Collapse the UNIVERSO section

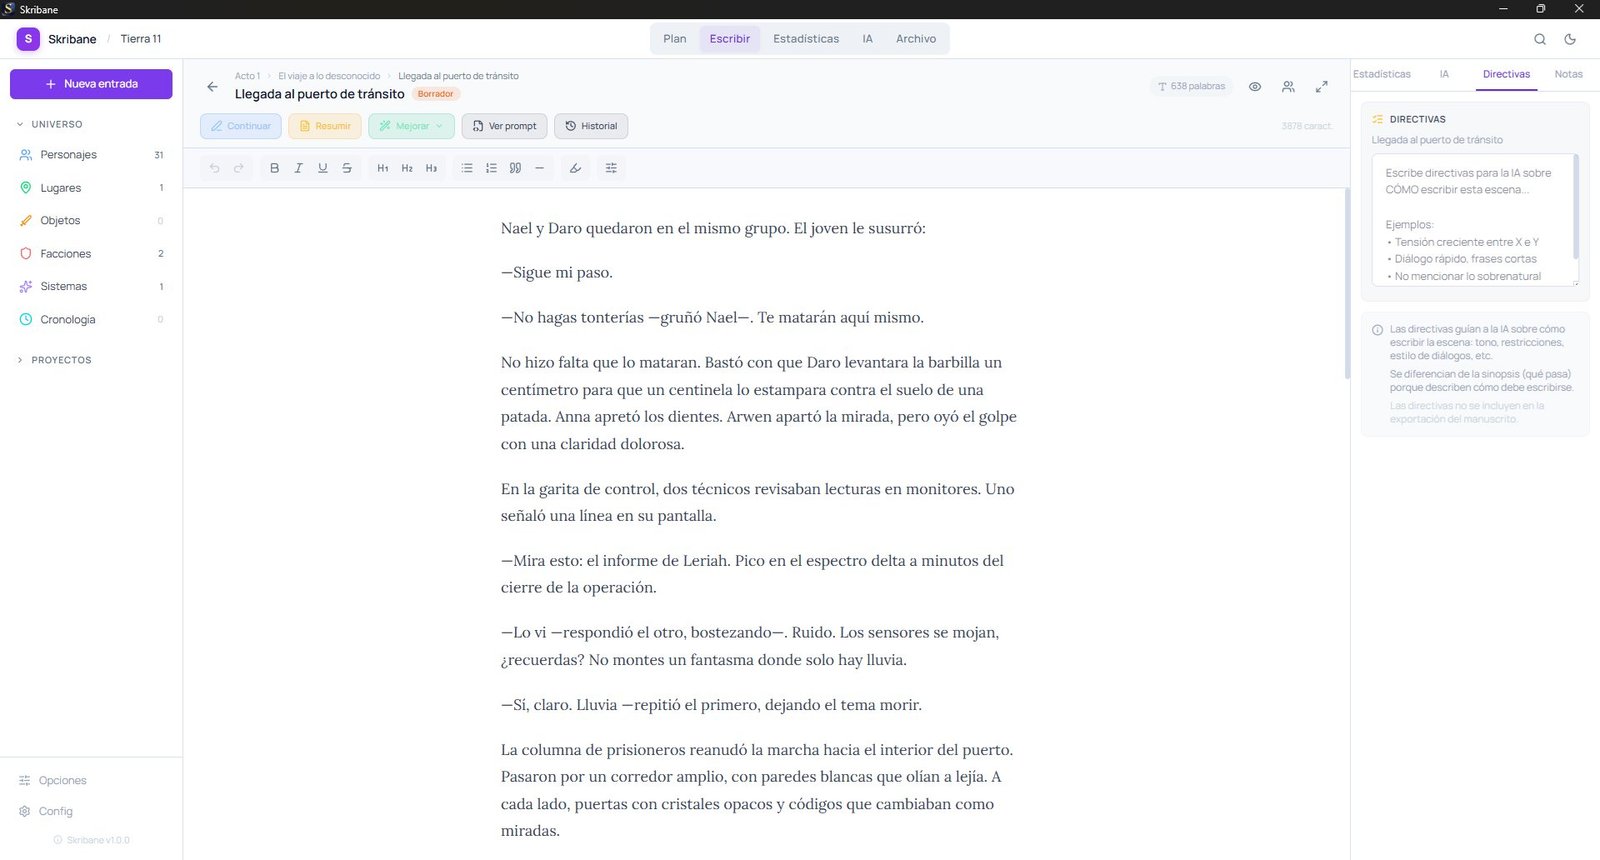click(x=50, y=124)
